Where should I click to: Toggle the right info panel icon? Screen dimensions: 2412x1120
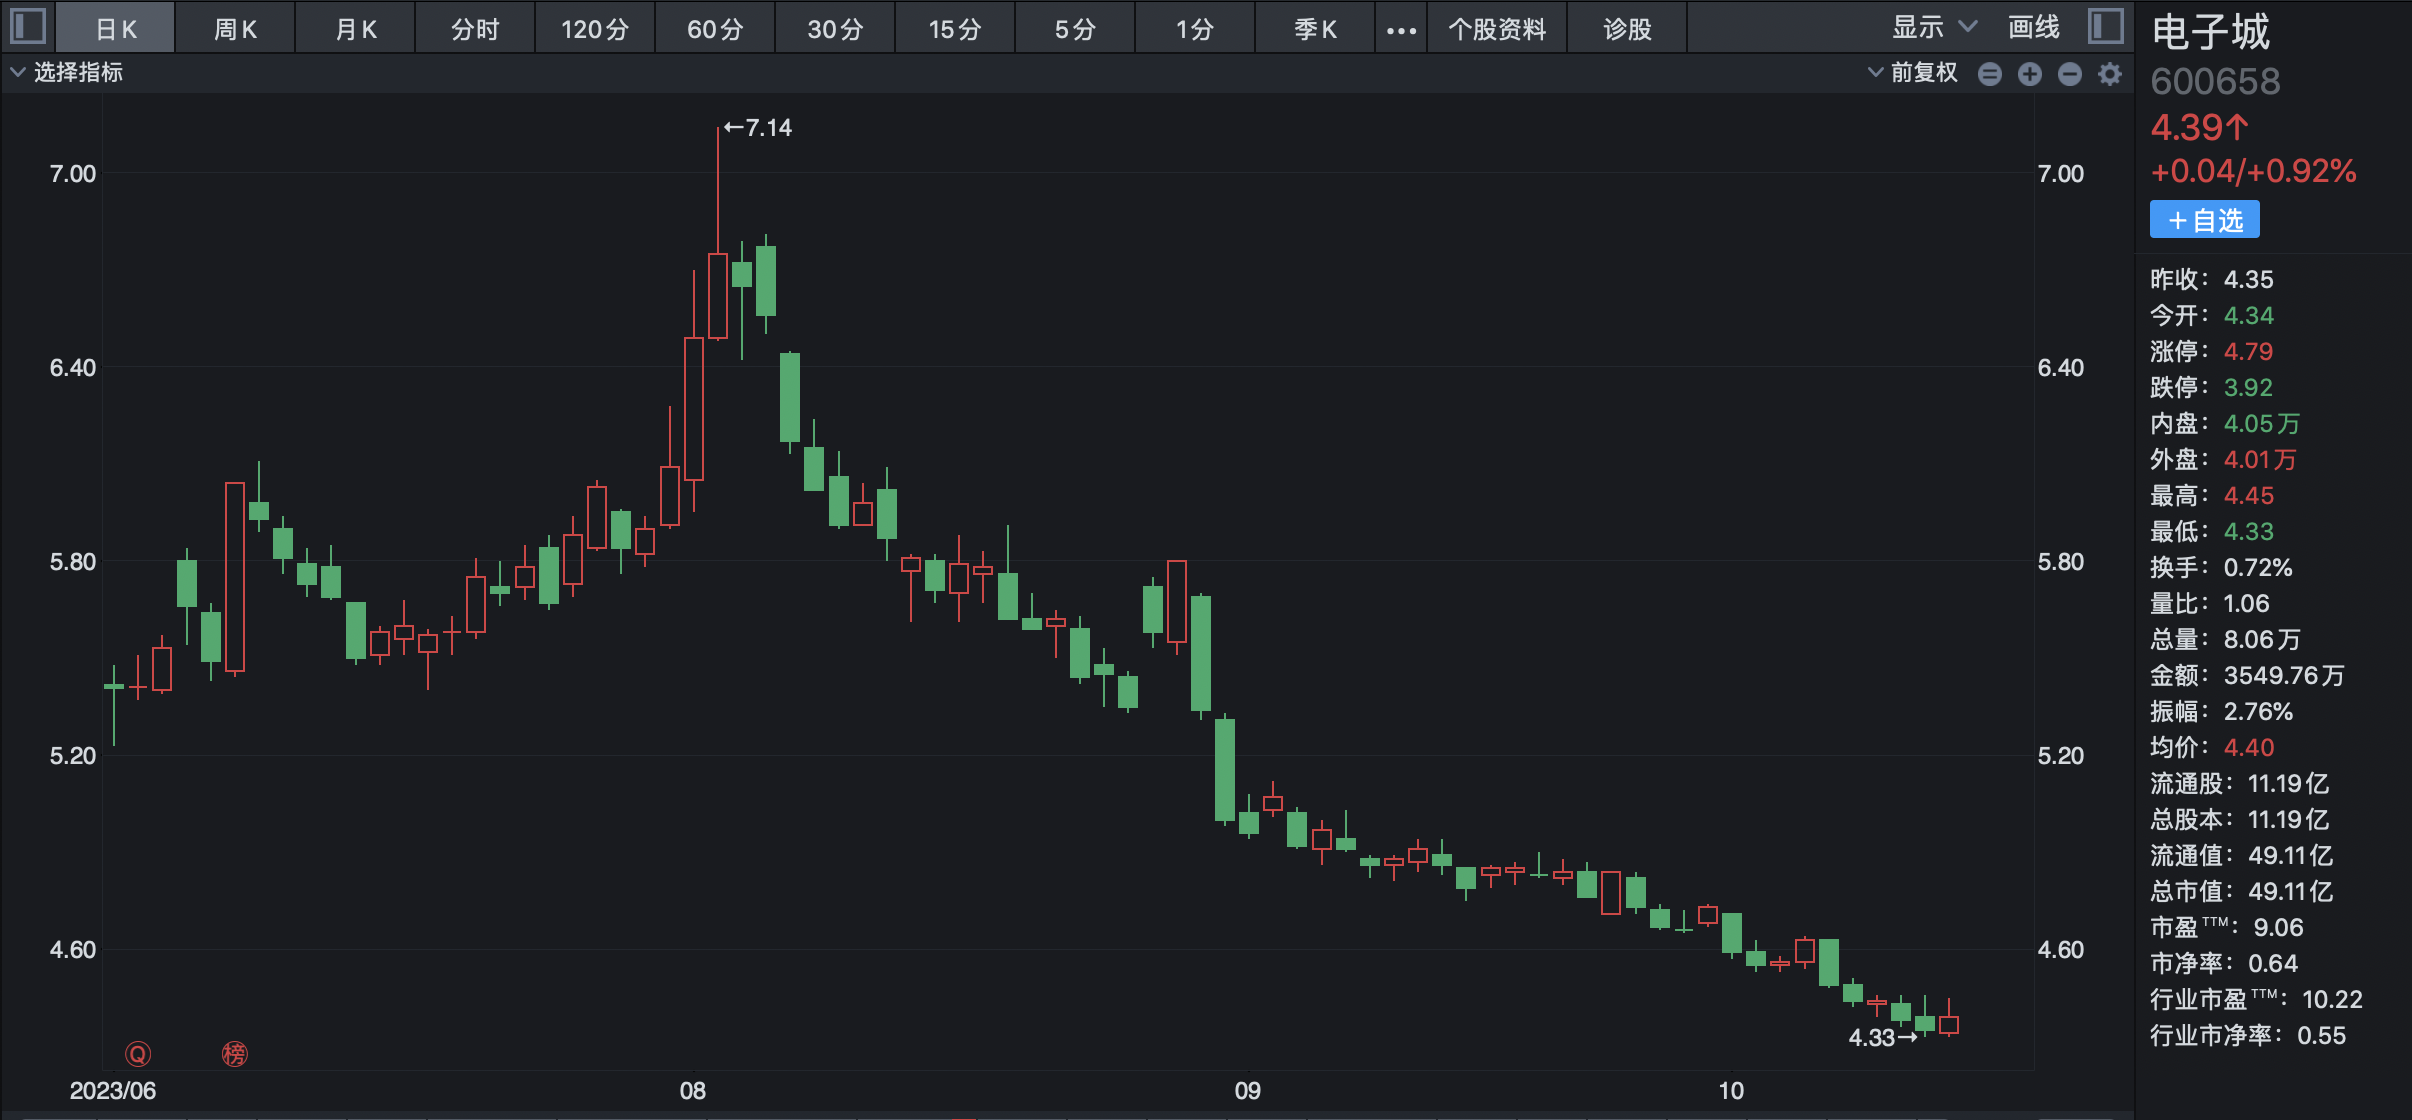(2105, 26)
